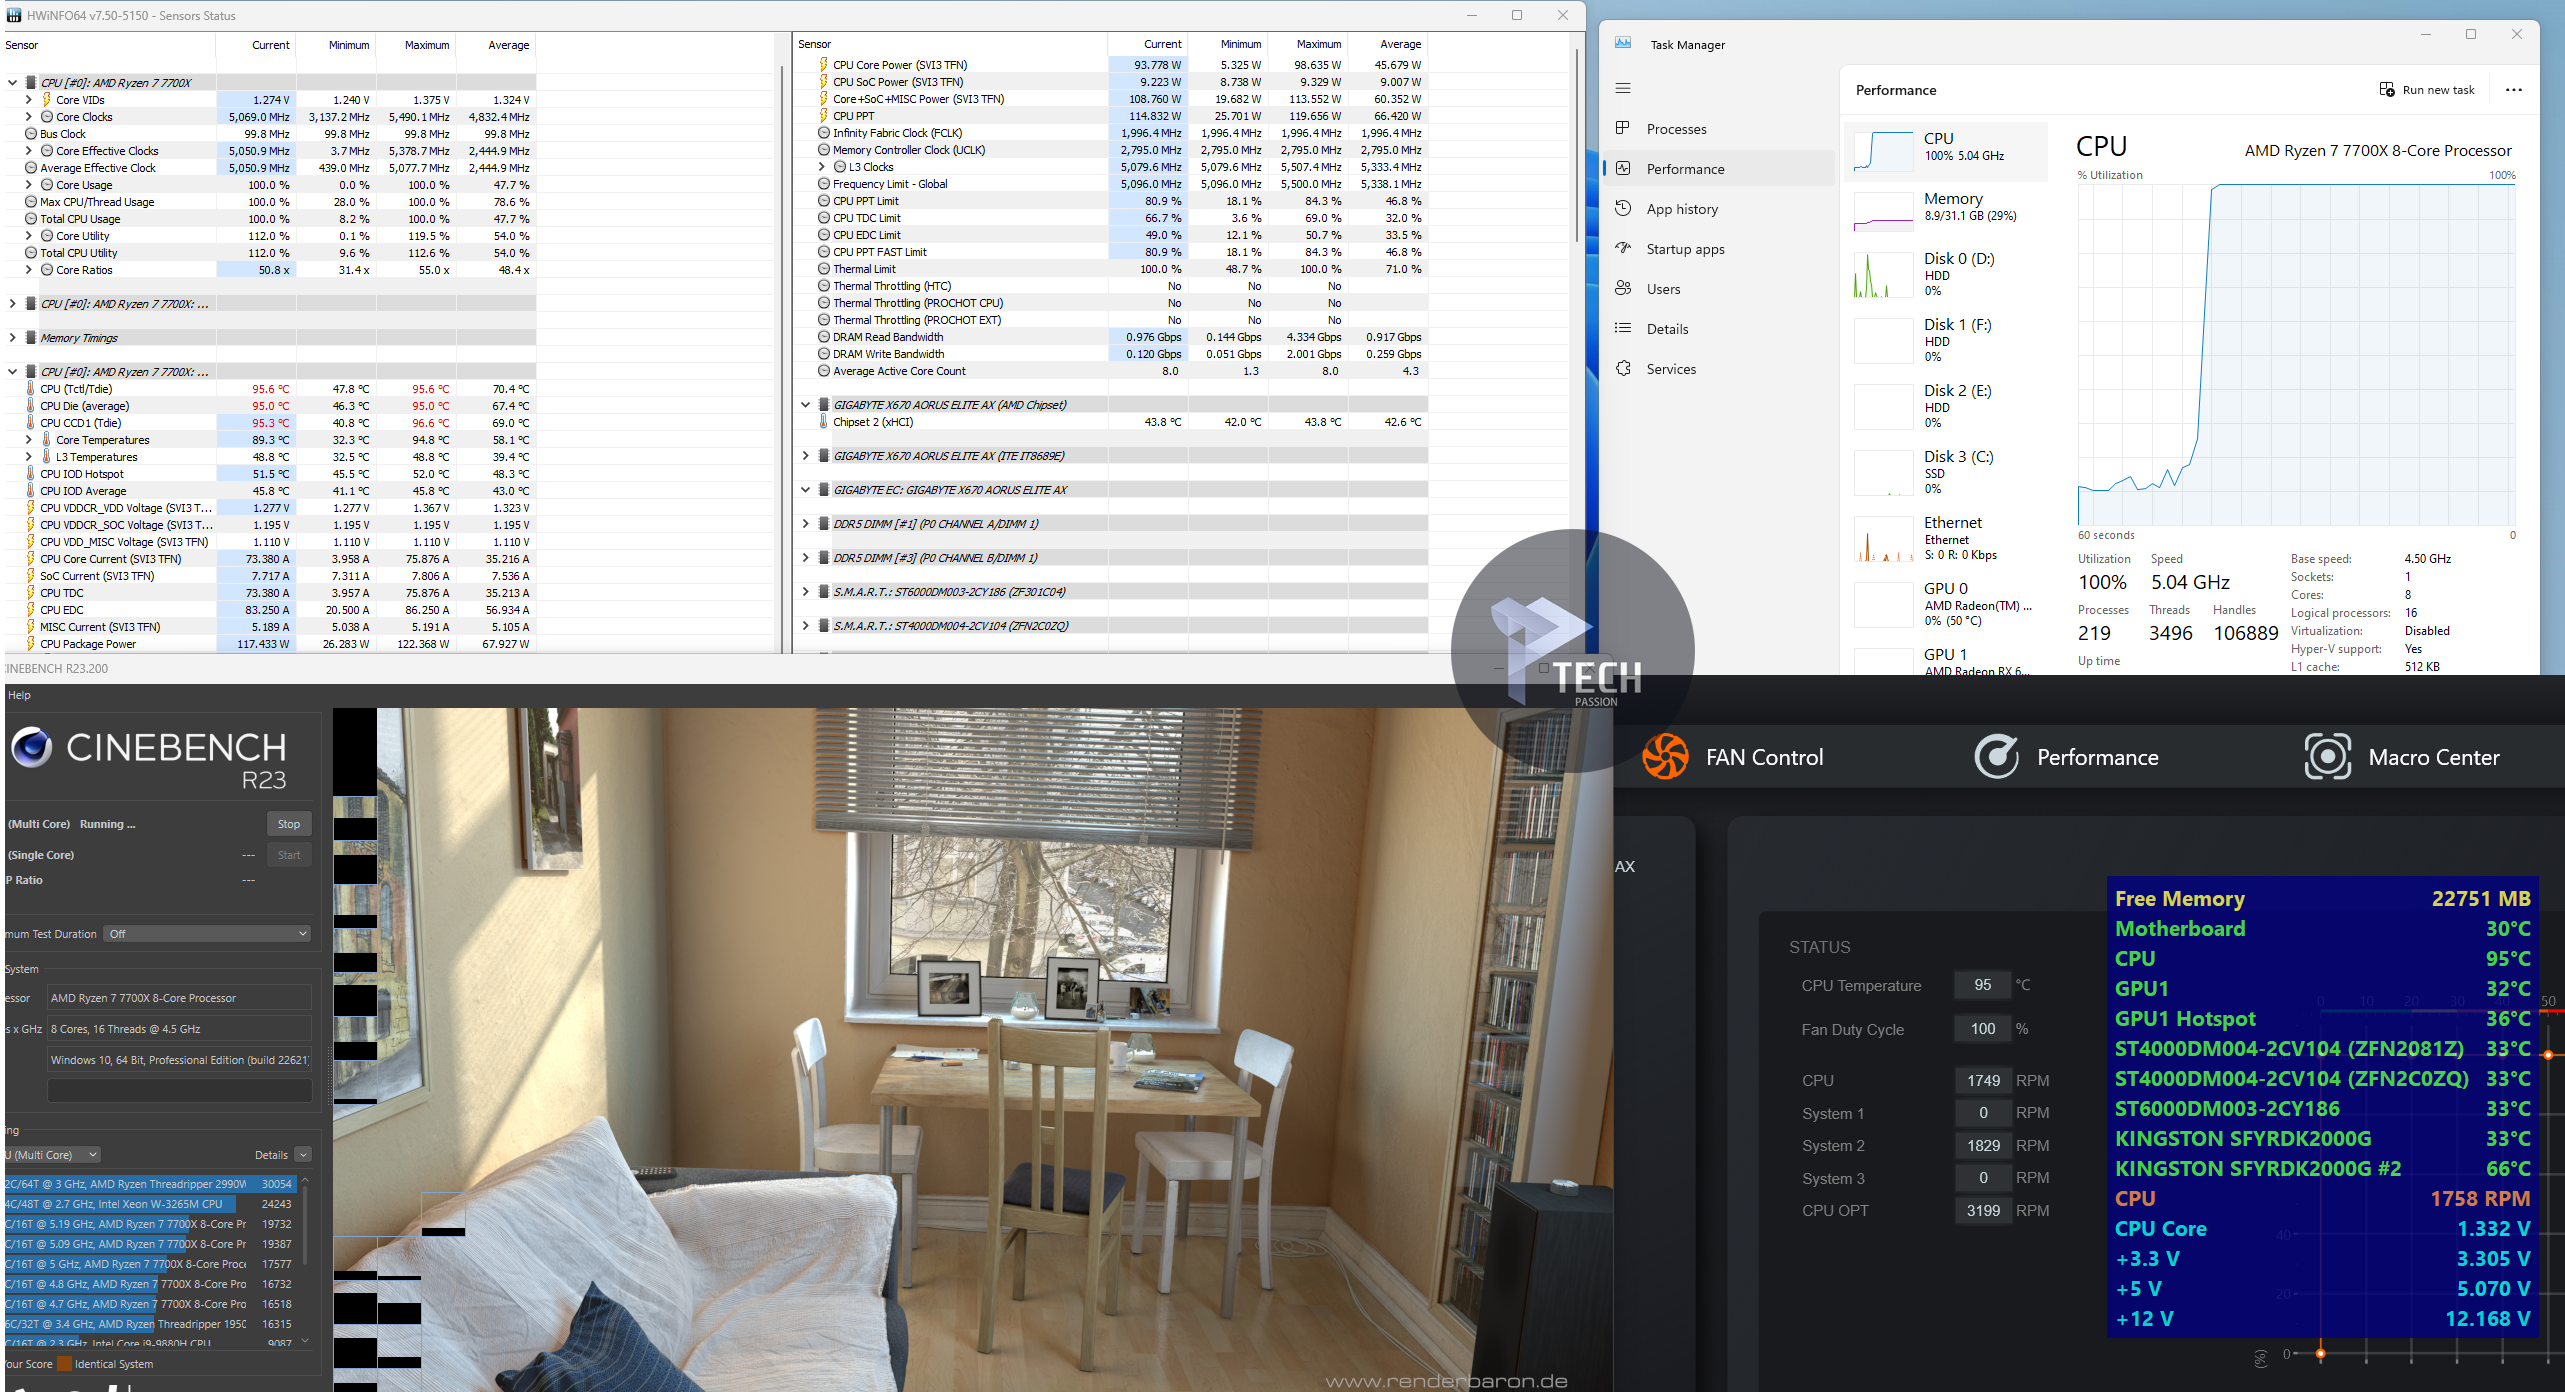Collapse GIGABYTE X670 AORUS ELITE AX chipset group
2565x1392 pixels.
[805, 405]
